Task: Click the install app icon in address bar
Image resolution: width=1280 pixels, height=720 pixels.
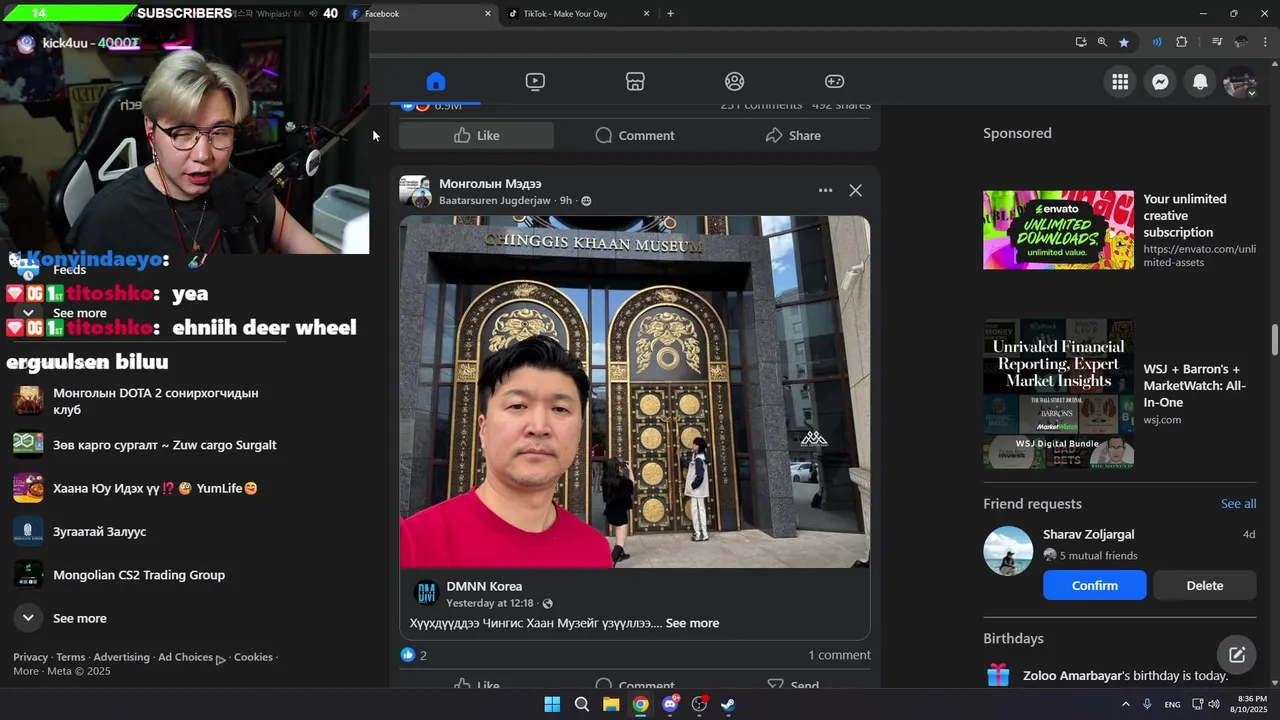Action: (x=1081, y=42)
